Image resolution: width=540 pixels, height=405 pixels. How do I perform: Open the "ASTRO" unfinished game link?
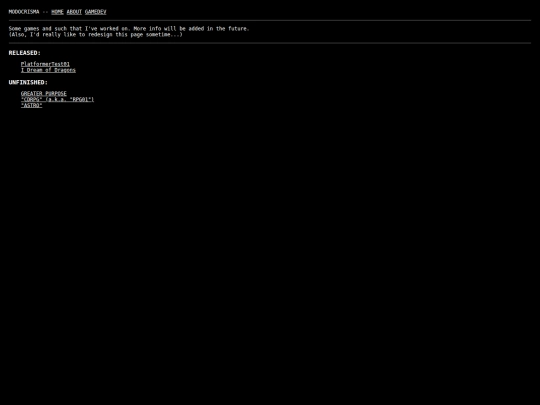point(31,105)
